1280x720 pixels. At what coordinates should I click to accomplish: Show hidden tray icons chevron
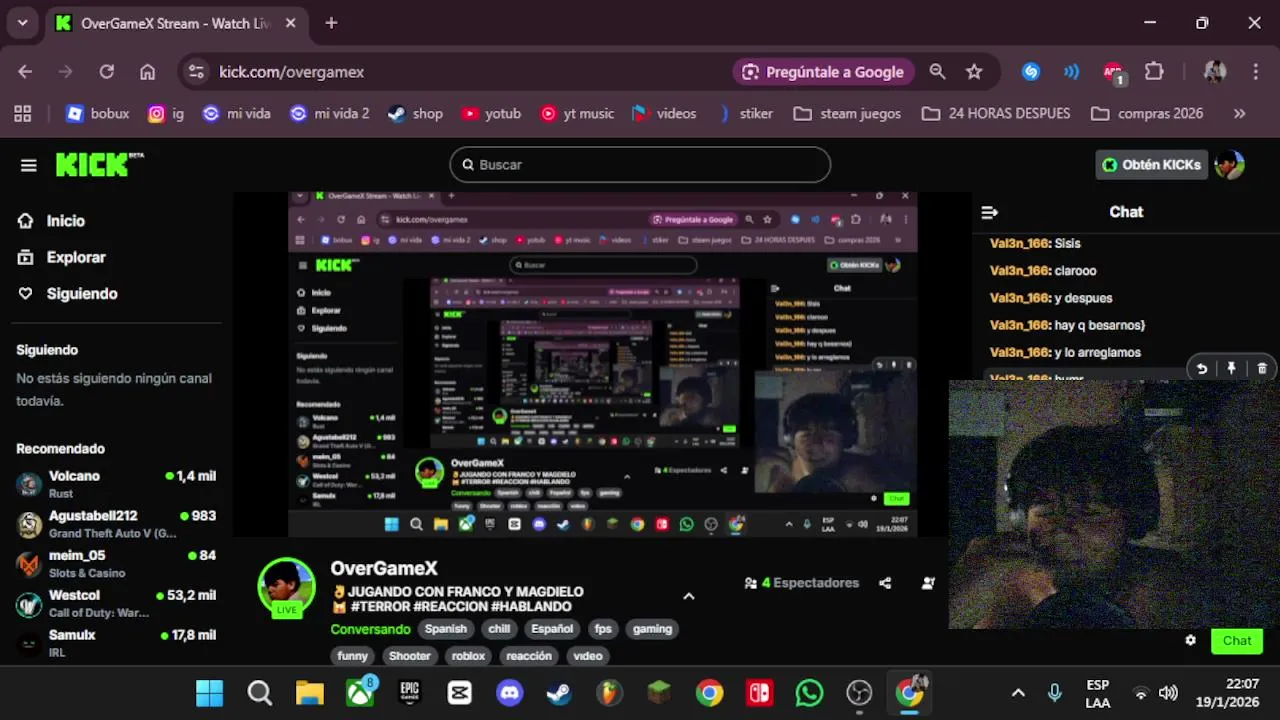[x=1018, y=693]
